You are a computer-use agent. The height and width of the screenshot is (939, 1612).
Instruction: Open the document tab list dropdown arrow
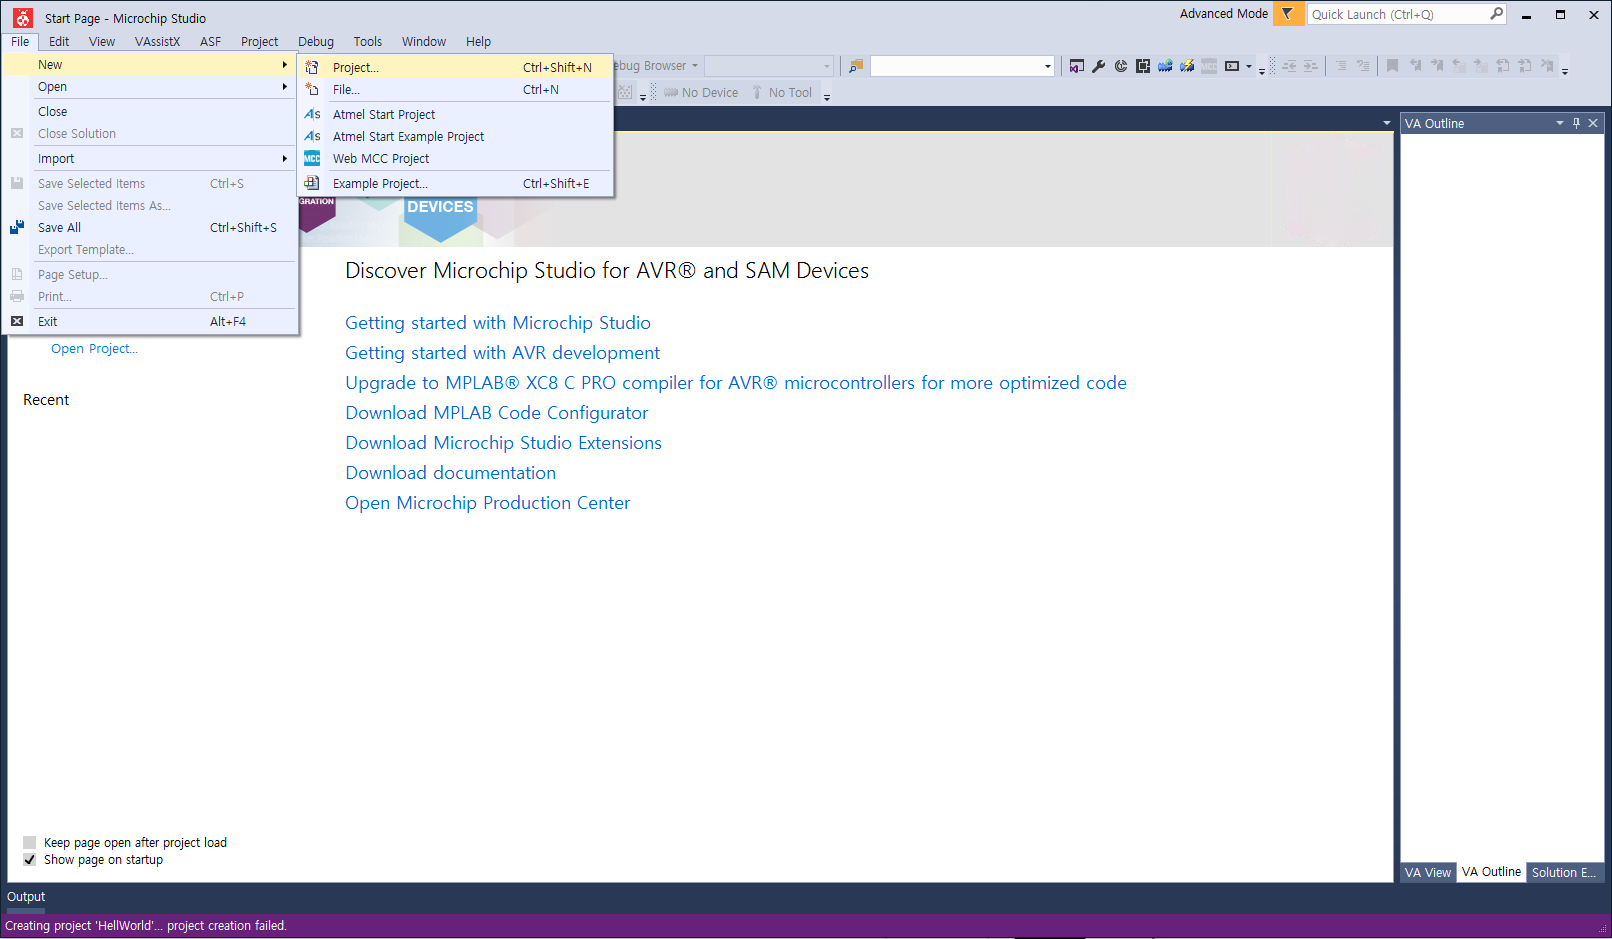(1386, 123)
